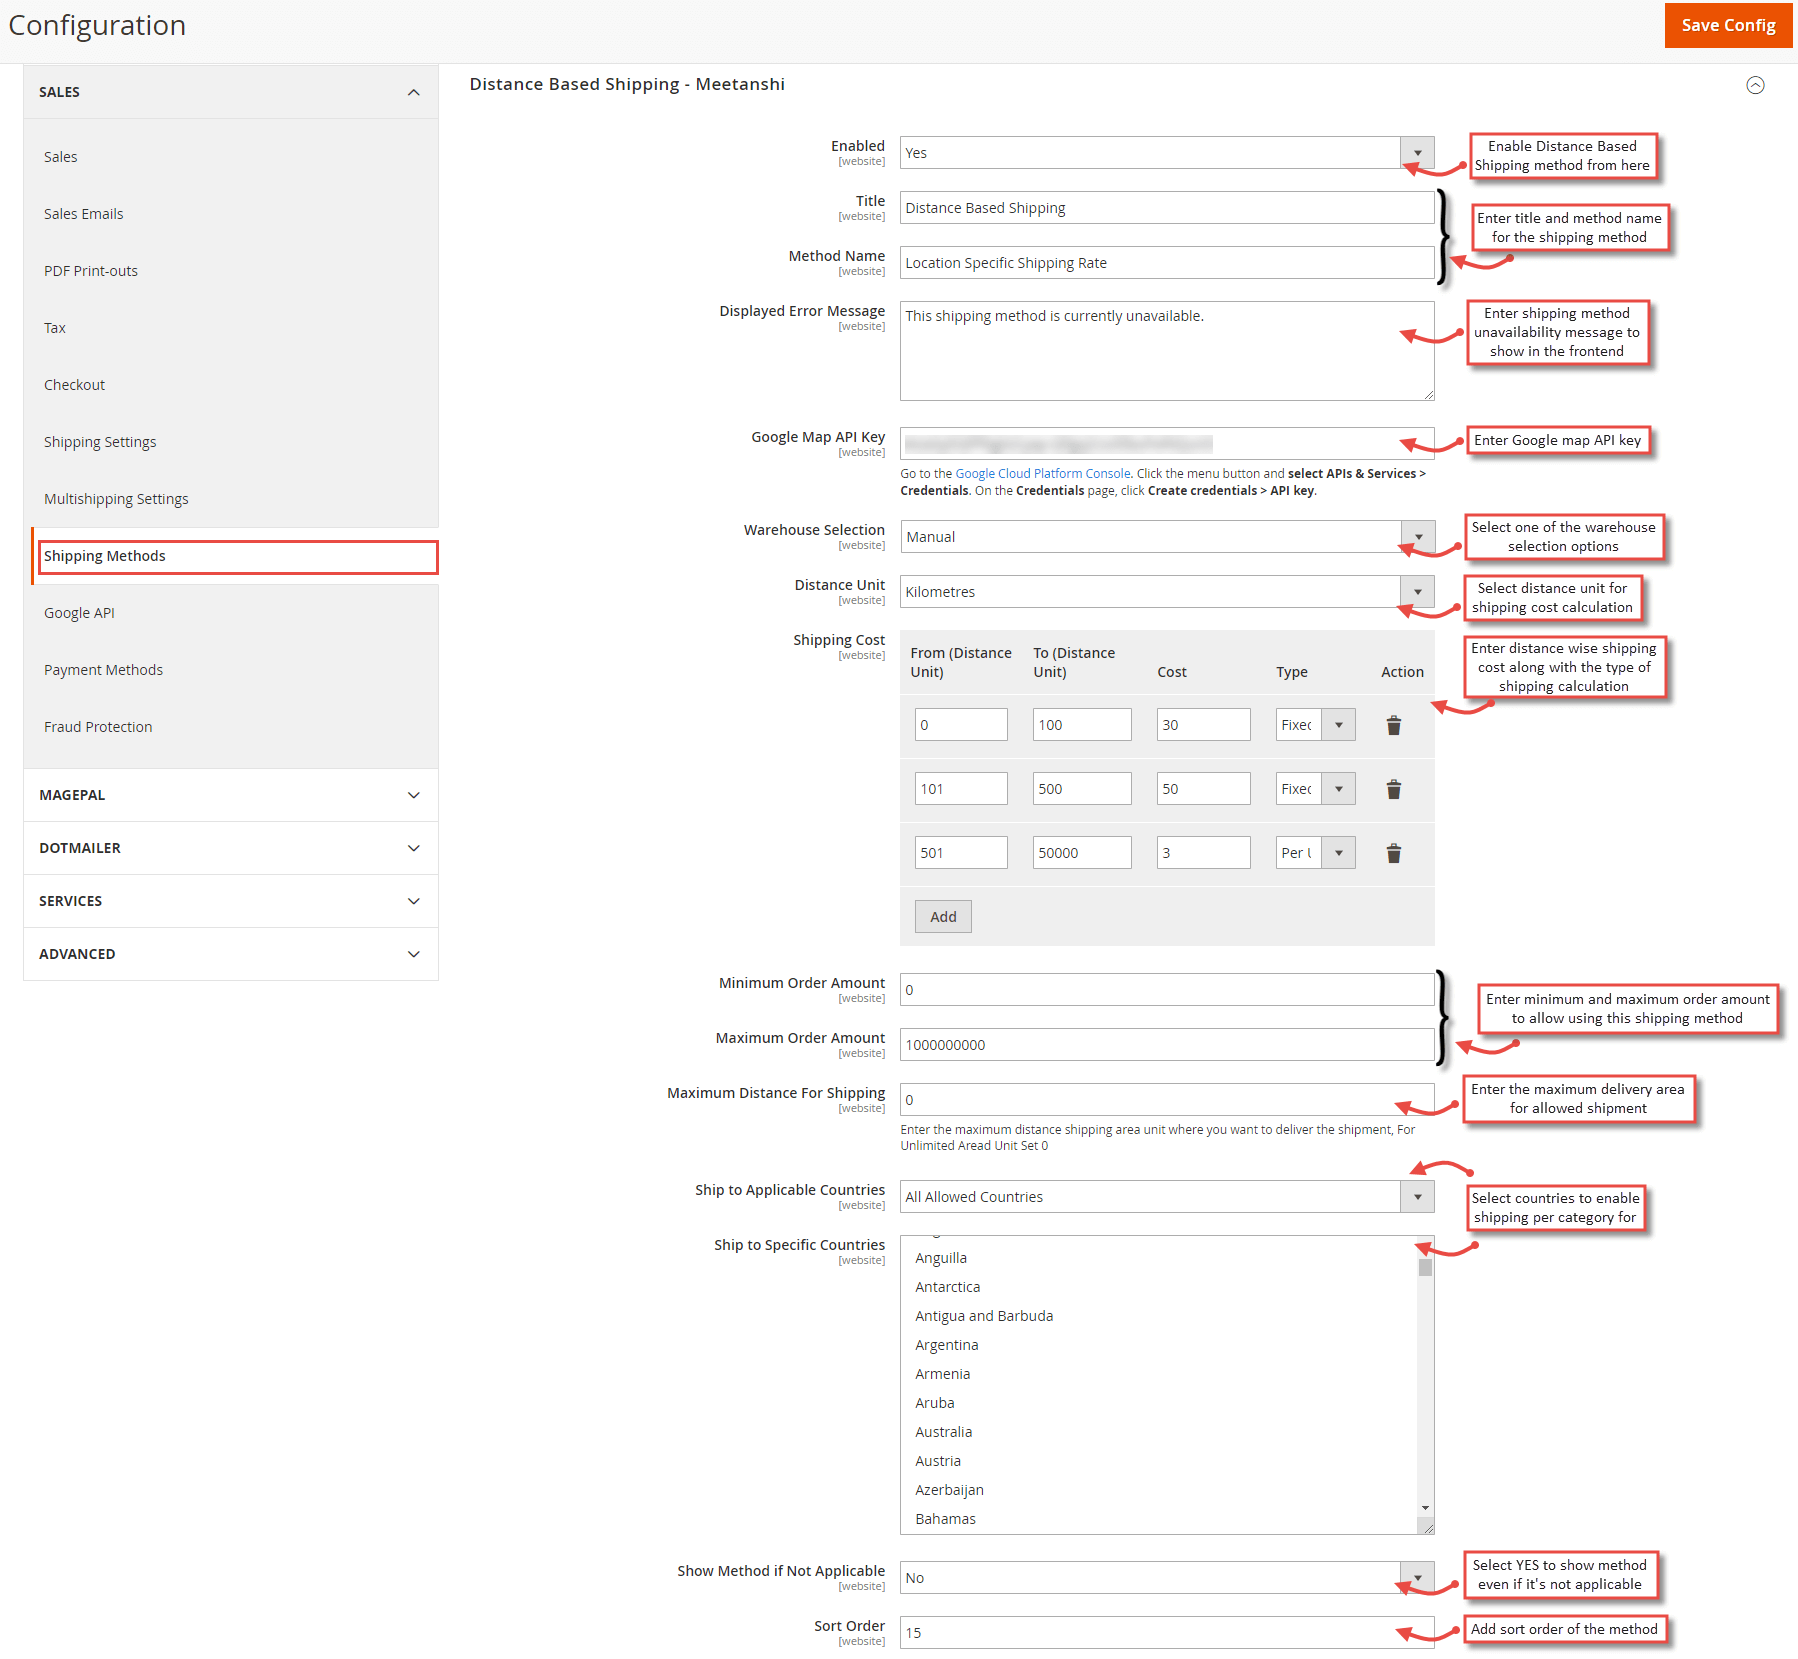Open Multishipping Settings page

pos(116,499)
